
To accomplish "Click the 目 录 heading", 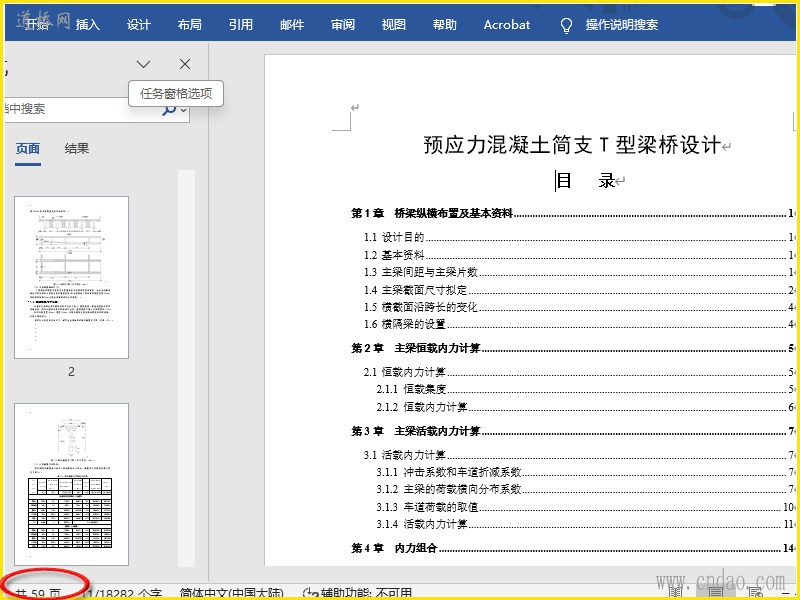I will 585,181.
